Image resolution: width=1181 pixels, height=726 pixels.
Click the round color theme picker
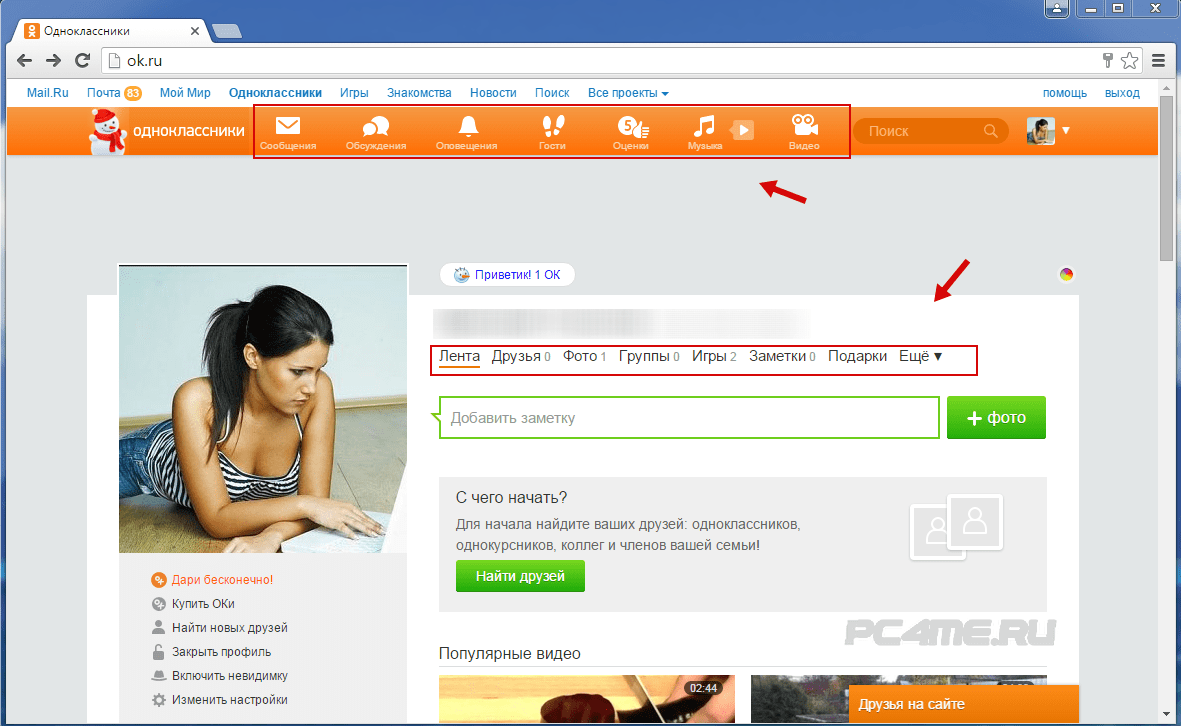coord(1066,275)
